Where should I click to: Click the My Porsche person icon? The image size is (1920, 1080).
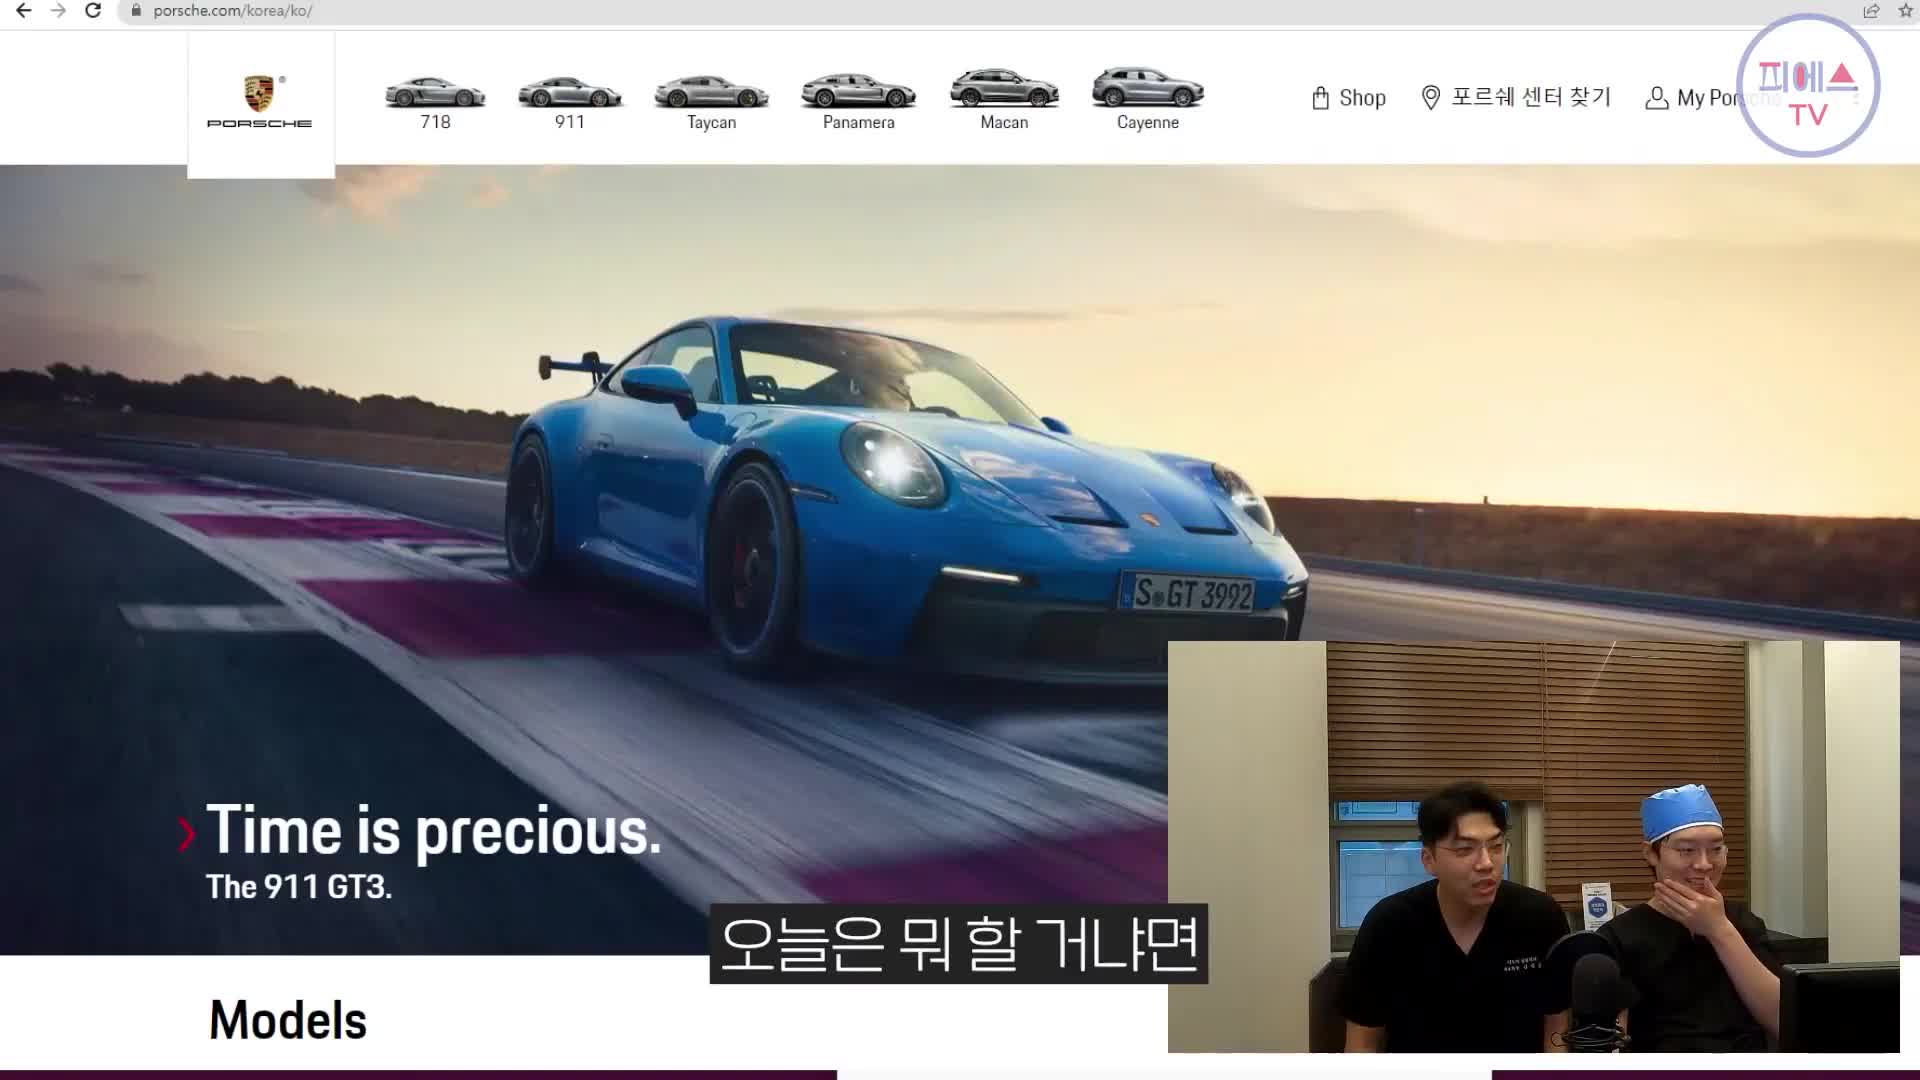click(1656, 98)
